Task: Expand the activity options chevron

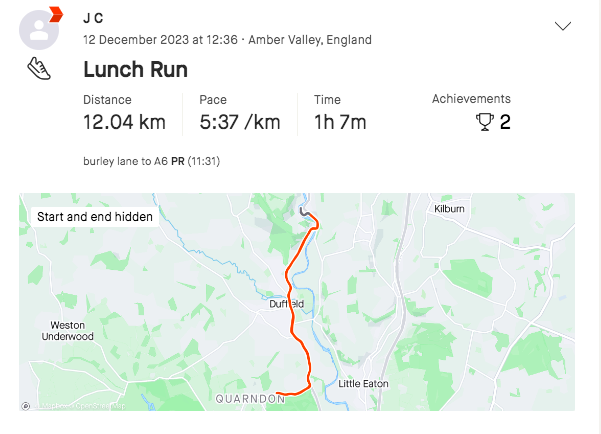Action: point(563,26)
